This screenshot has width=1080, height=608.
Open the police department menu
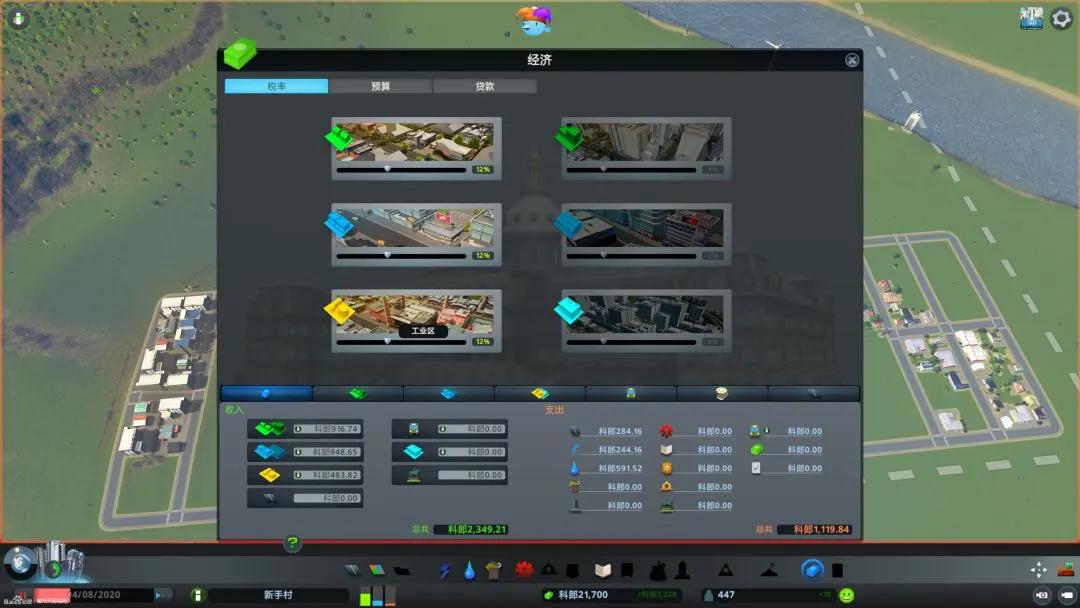(572, 570)
